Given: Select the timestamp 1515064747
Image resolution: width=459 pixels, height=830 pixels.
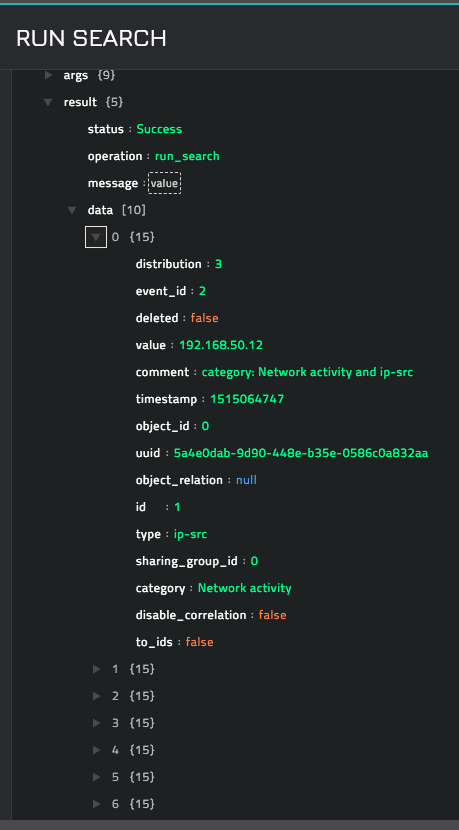Looking at the screenshot, I should (x=247, y=399).
